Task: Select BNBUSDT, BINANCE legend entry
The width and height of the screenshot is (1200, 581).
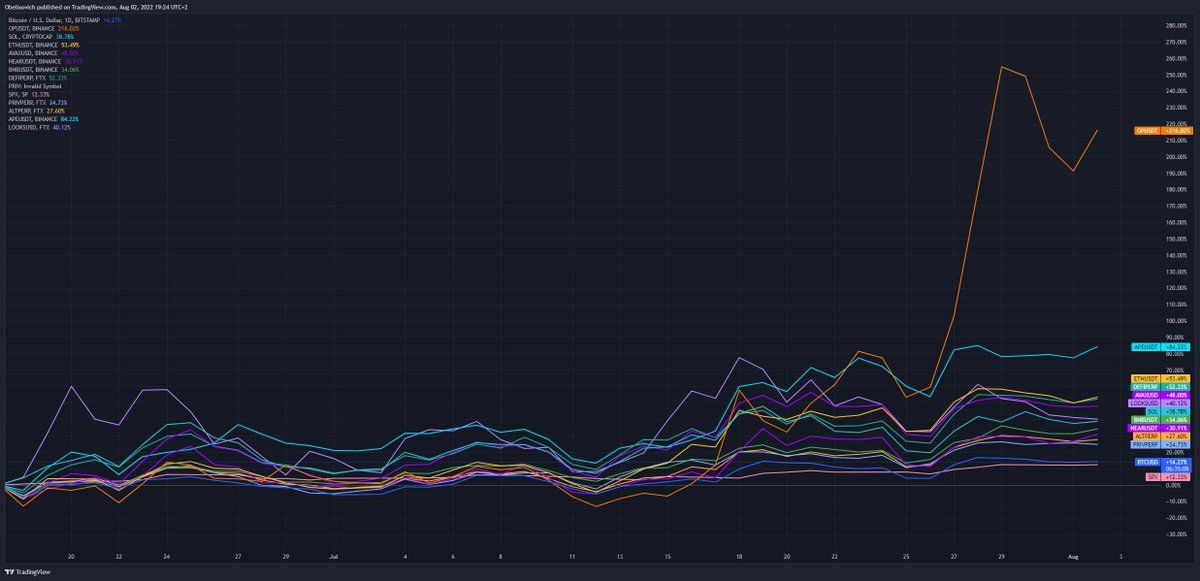Action: click(x=43, y=70)
